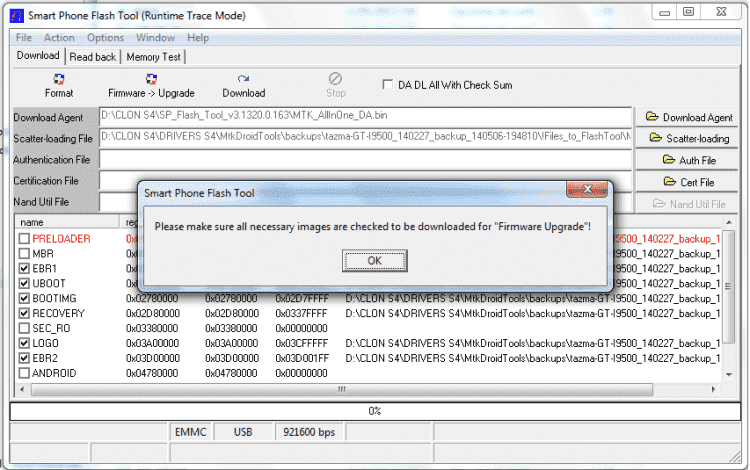Image resolution: width=750 pixels, height=470 pixels.
Task: Select the ANDROID begin address 0x04780000
Action: (152, 373)
